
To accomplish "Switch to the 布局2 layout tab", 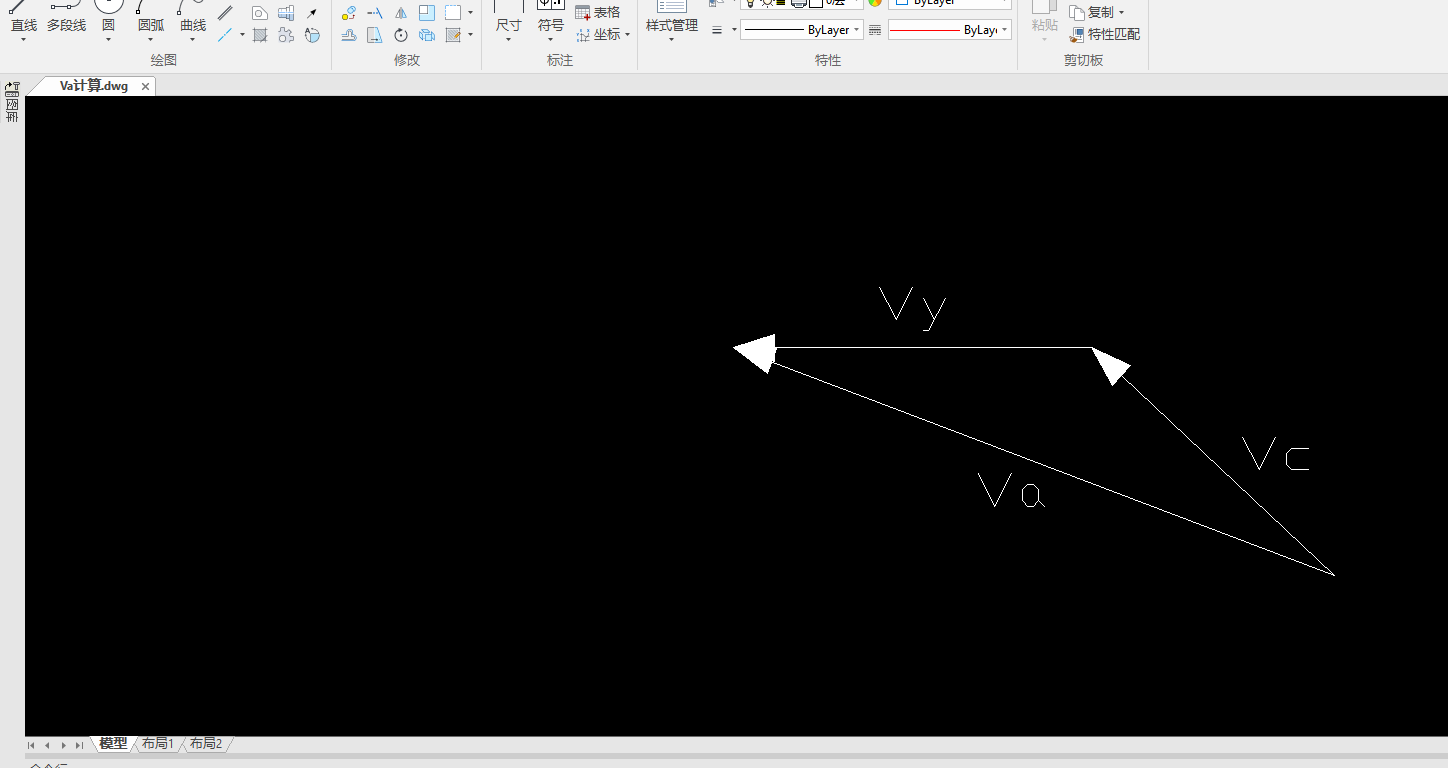I will coord(206,744).
